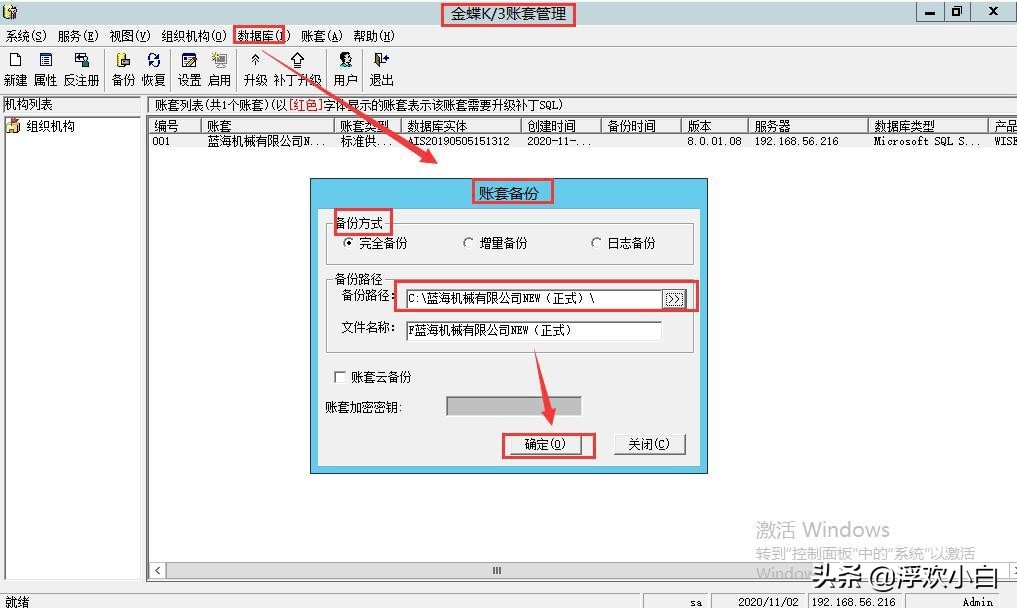Click the 关闭 button in backup dialog

(x=648, y=445)
